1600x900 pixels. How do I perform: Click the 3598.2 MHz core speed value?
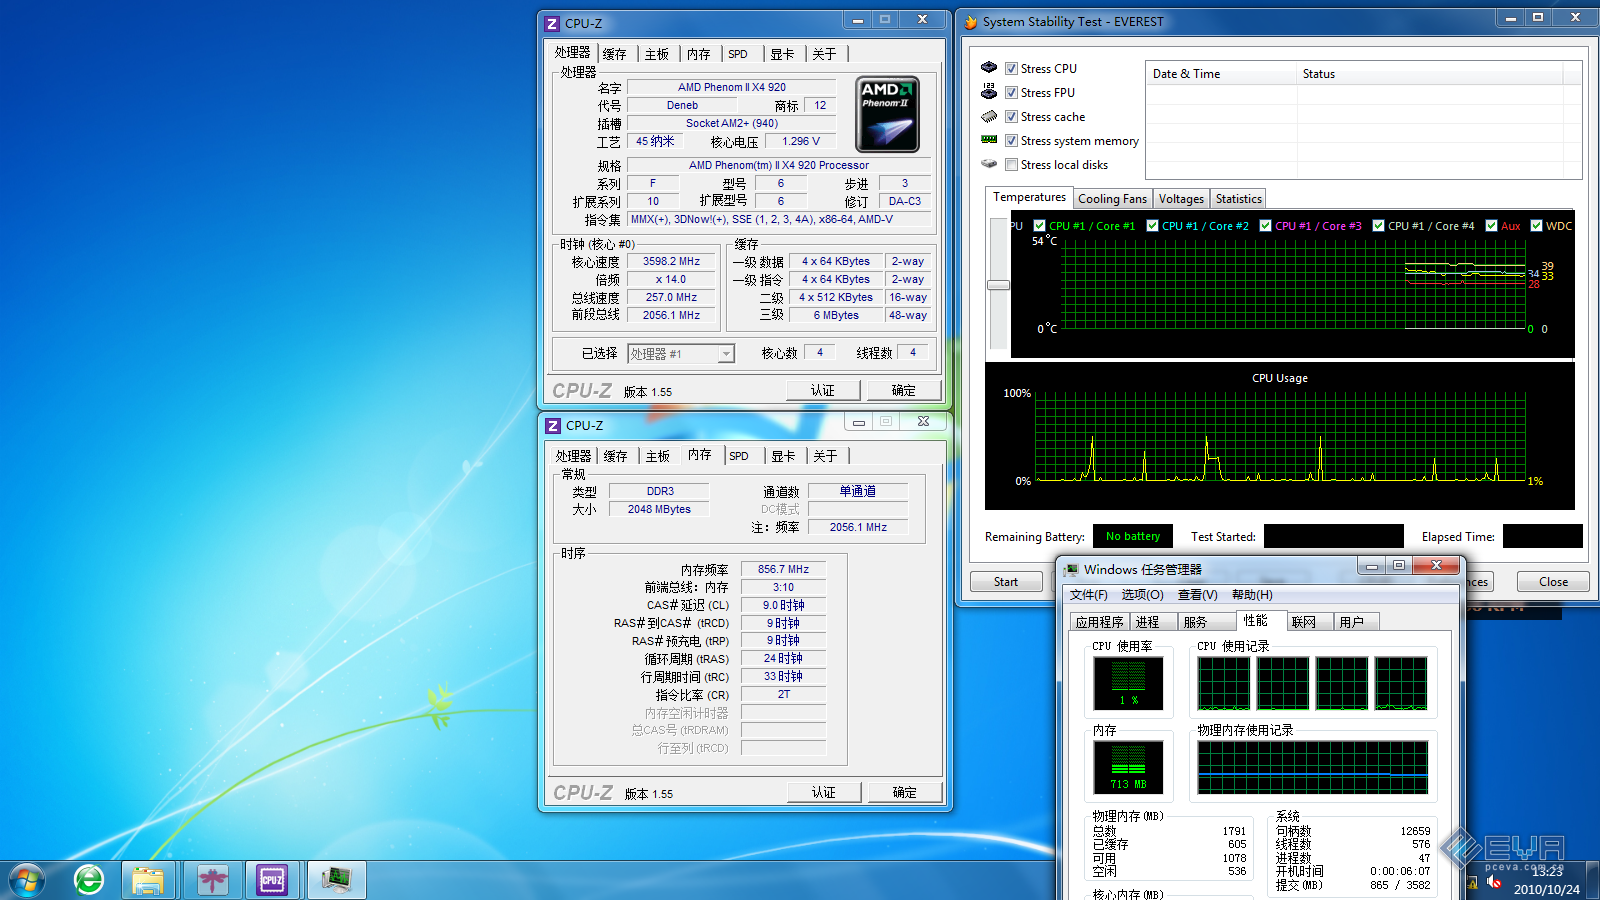coord(672,261)
